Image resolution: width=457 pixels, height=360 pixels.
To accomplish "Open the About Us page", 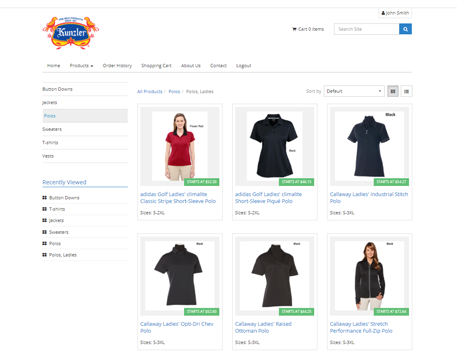I will point(191,66).
